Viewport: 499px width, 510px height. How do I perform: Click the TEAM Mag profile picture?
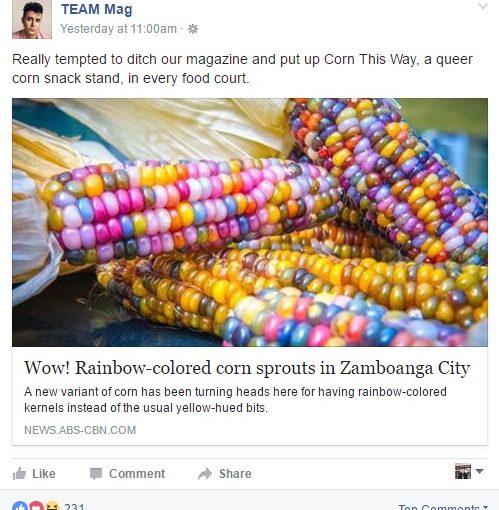(x=32, y=19)
